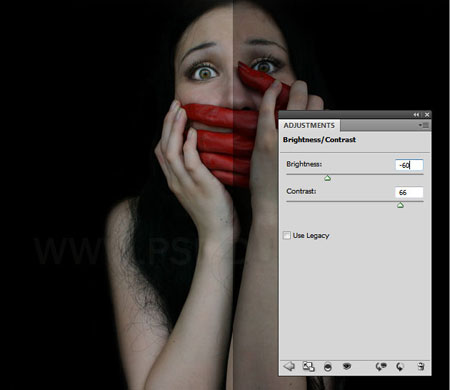This screenshot has height=390, width=450.
Task: Return to the adjustment list with back arrow
Action: pos(289,367)
